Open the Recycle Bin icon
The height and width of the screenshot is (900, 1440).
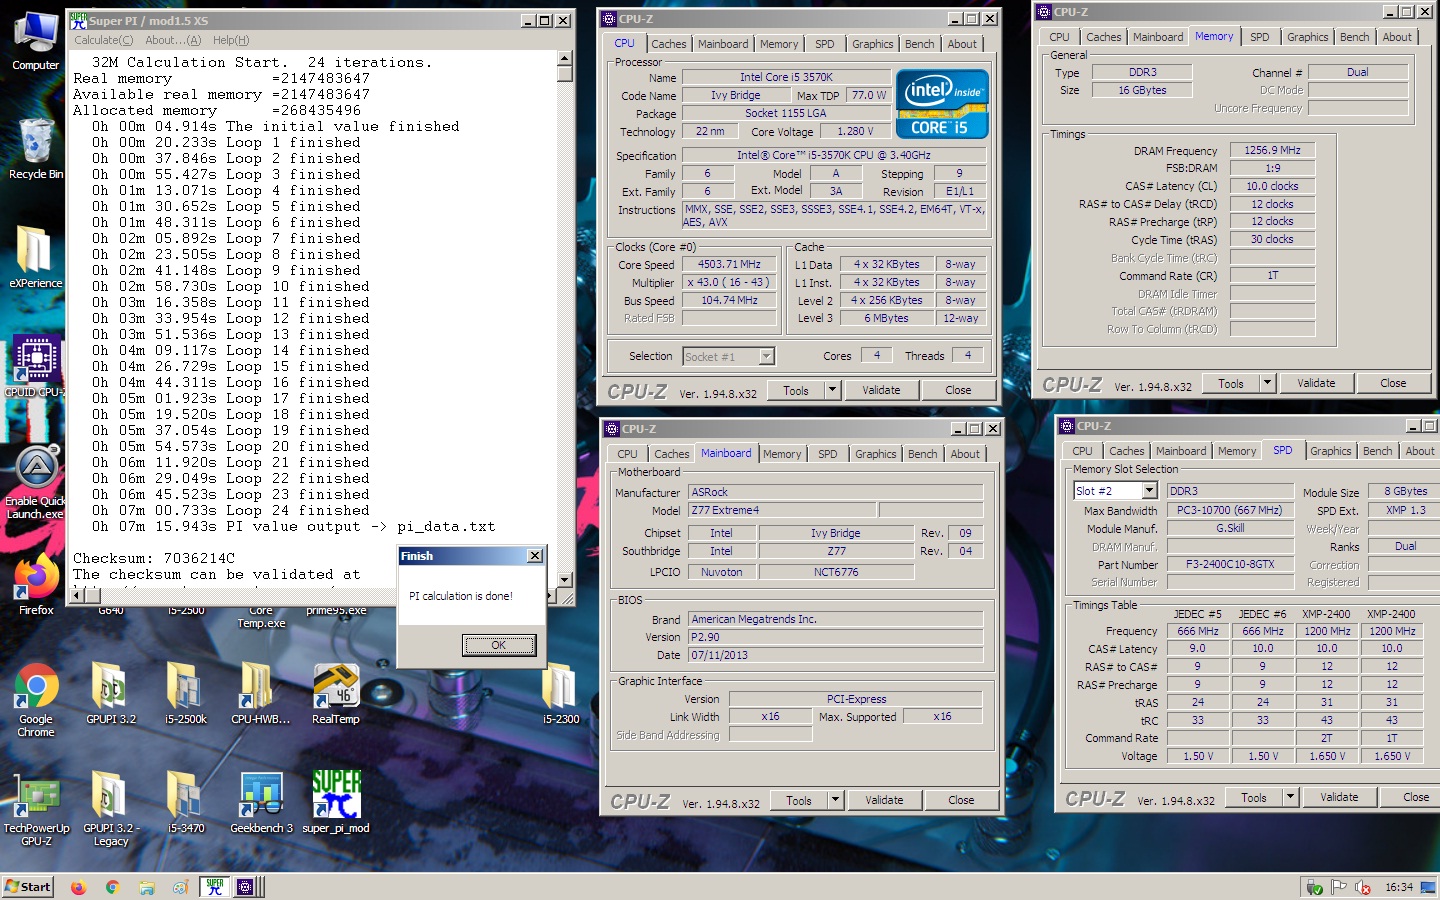[36, 149]
